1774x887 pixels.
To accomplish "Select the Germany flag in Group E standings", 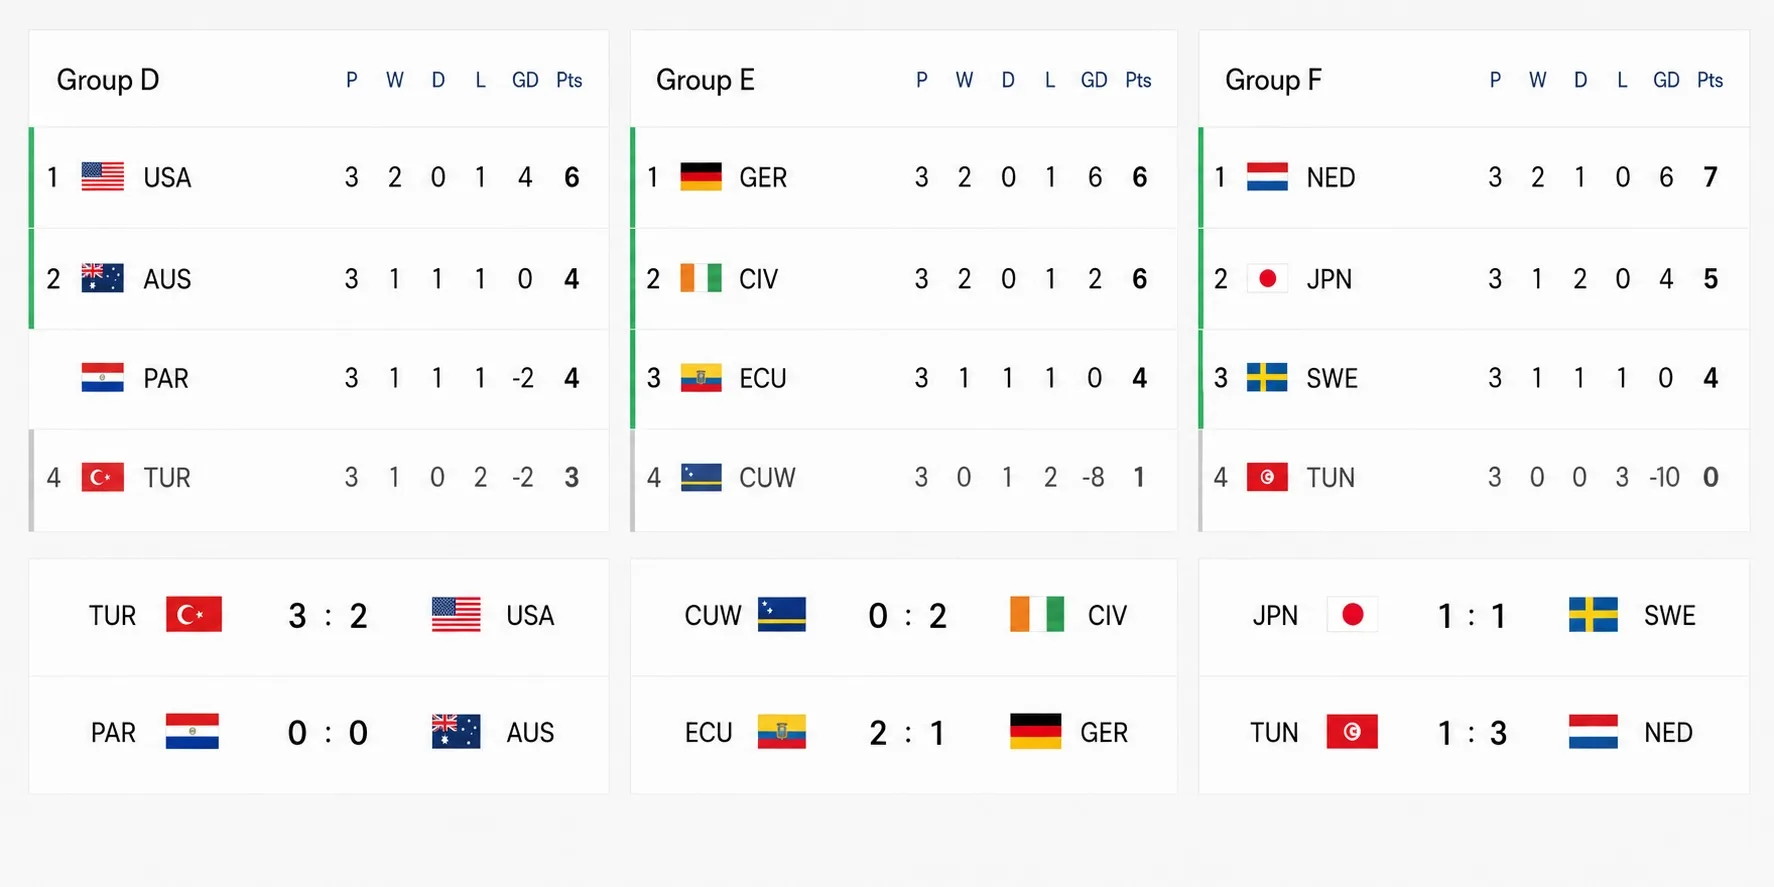I will [x=700, y=177].
